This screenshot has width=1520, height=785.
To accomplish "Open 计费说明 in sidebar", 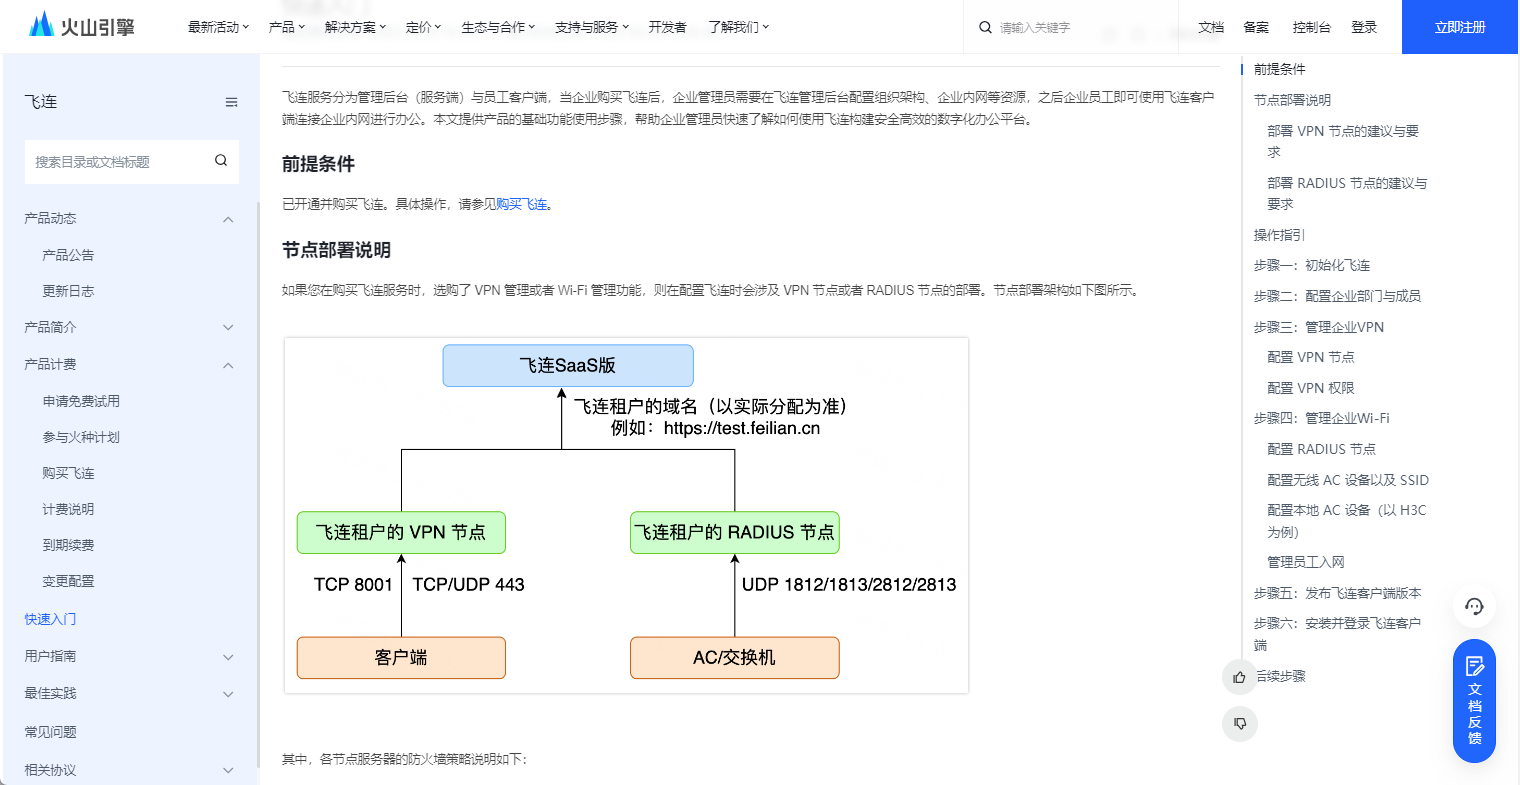I will tap(68, 509).
